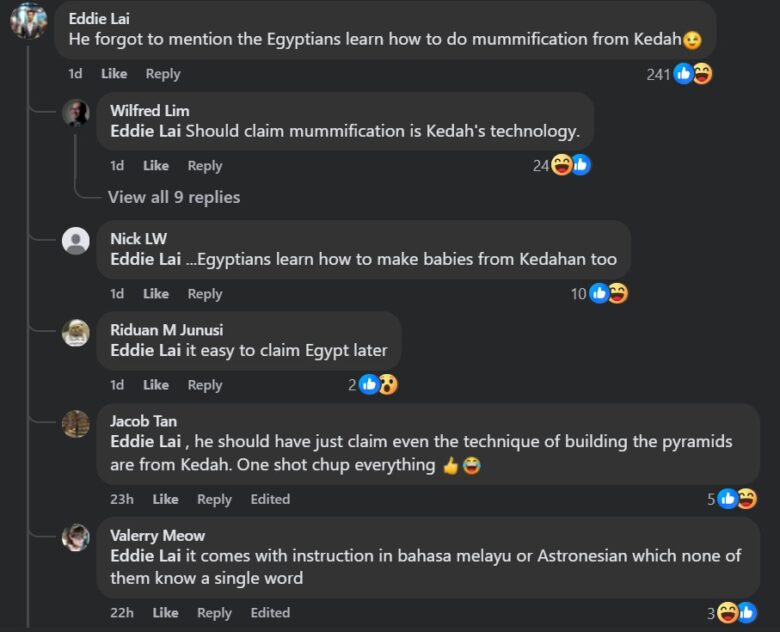Image resolution: width=780 pixels, height=632 pixels.
Task: Click Wilfred Lim's avatar
Action: pos(76,112)
